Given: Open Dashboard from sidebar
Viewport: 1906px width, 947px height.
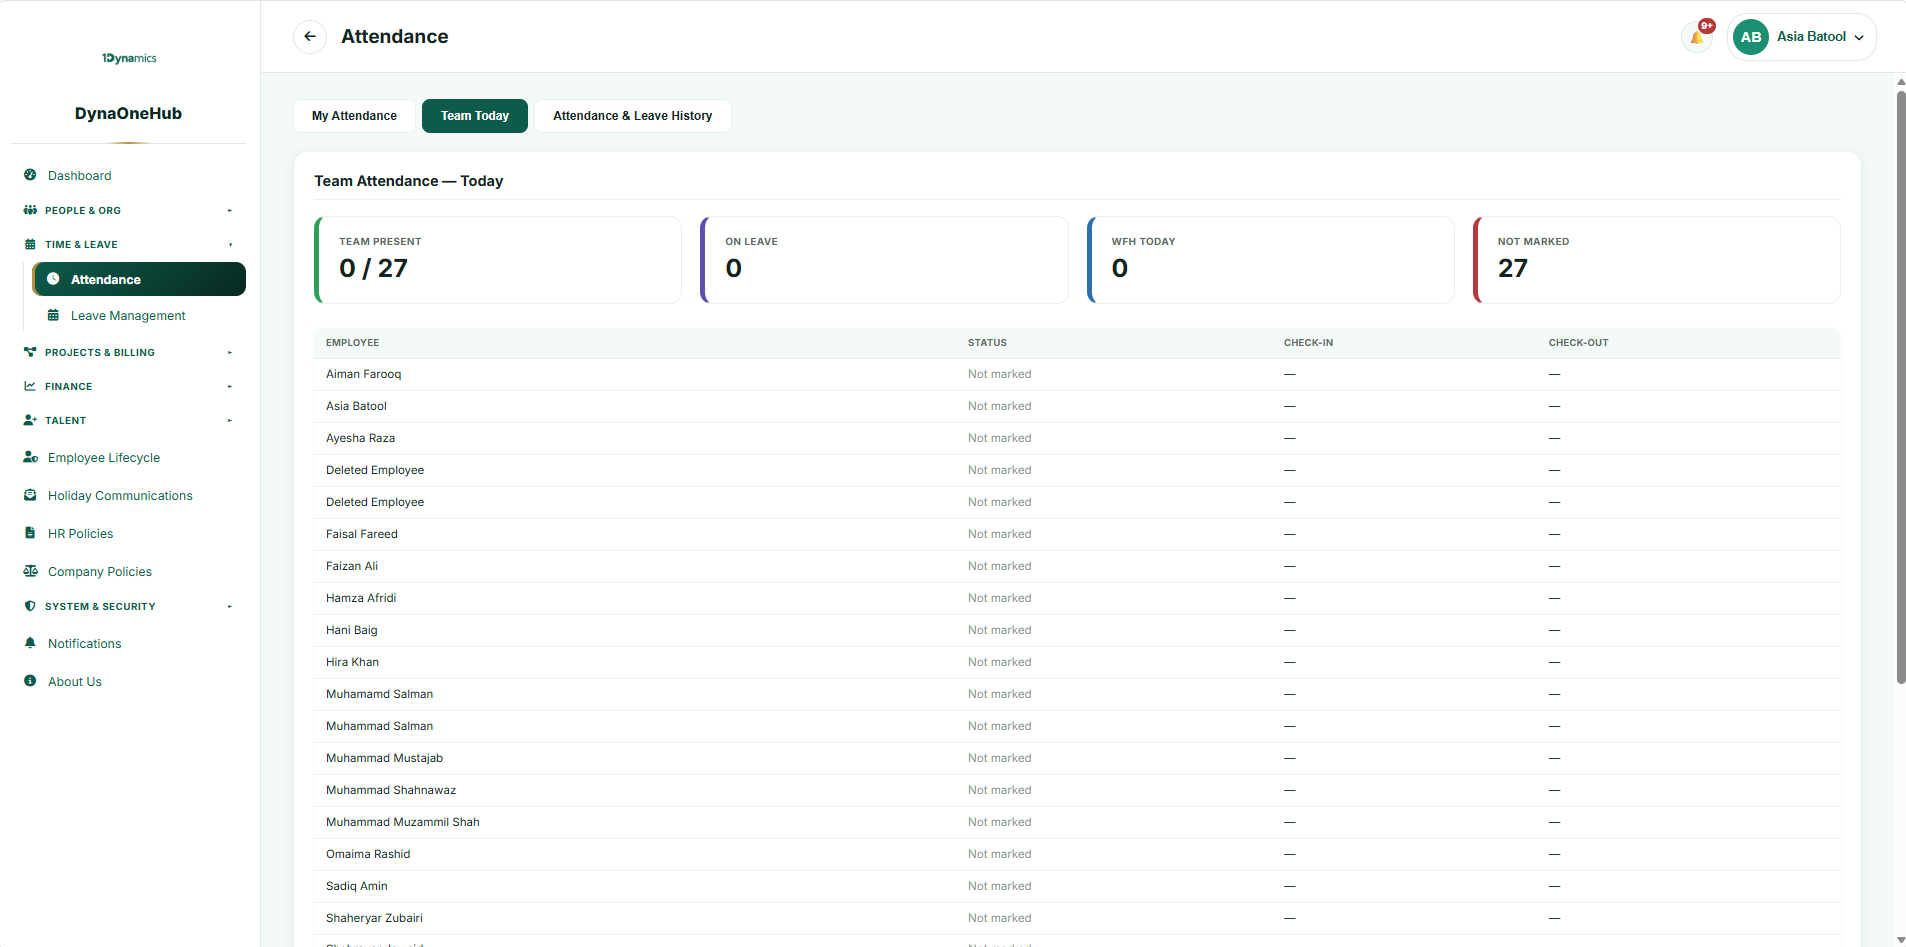Looking at the screenshot, I should 80,175.
